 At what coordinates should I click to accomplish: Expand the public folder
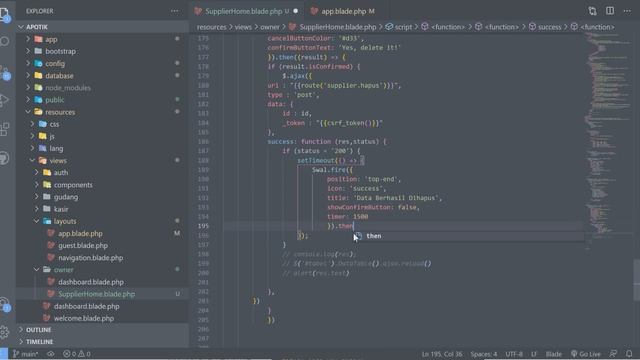click(102, 100)
